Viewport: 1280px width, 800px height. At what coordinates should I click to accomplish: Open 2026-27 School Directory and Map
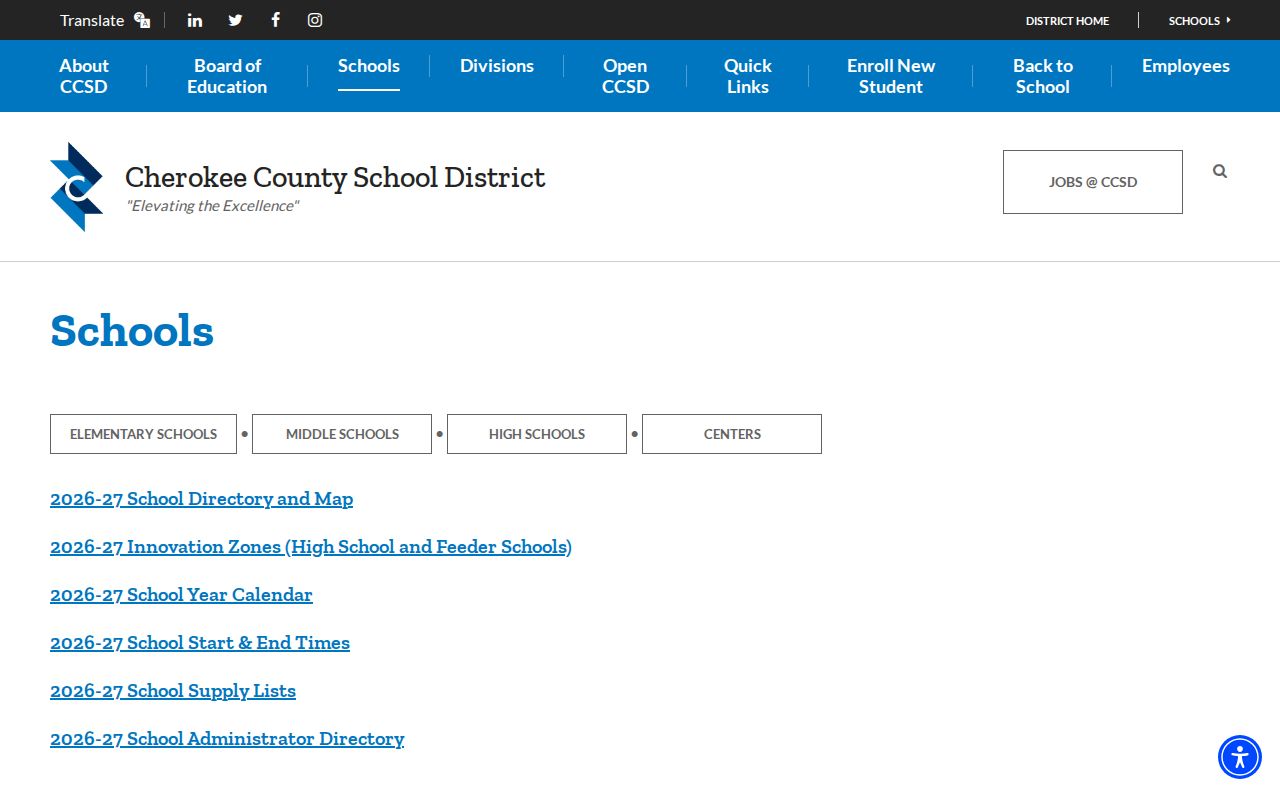201,499
